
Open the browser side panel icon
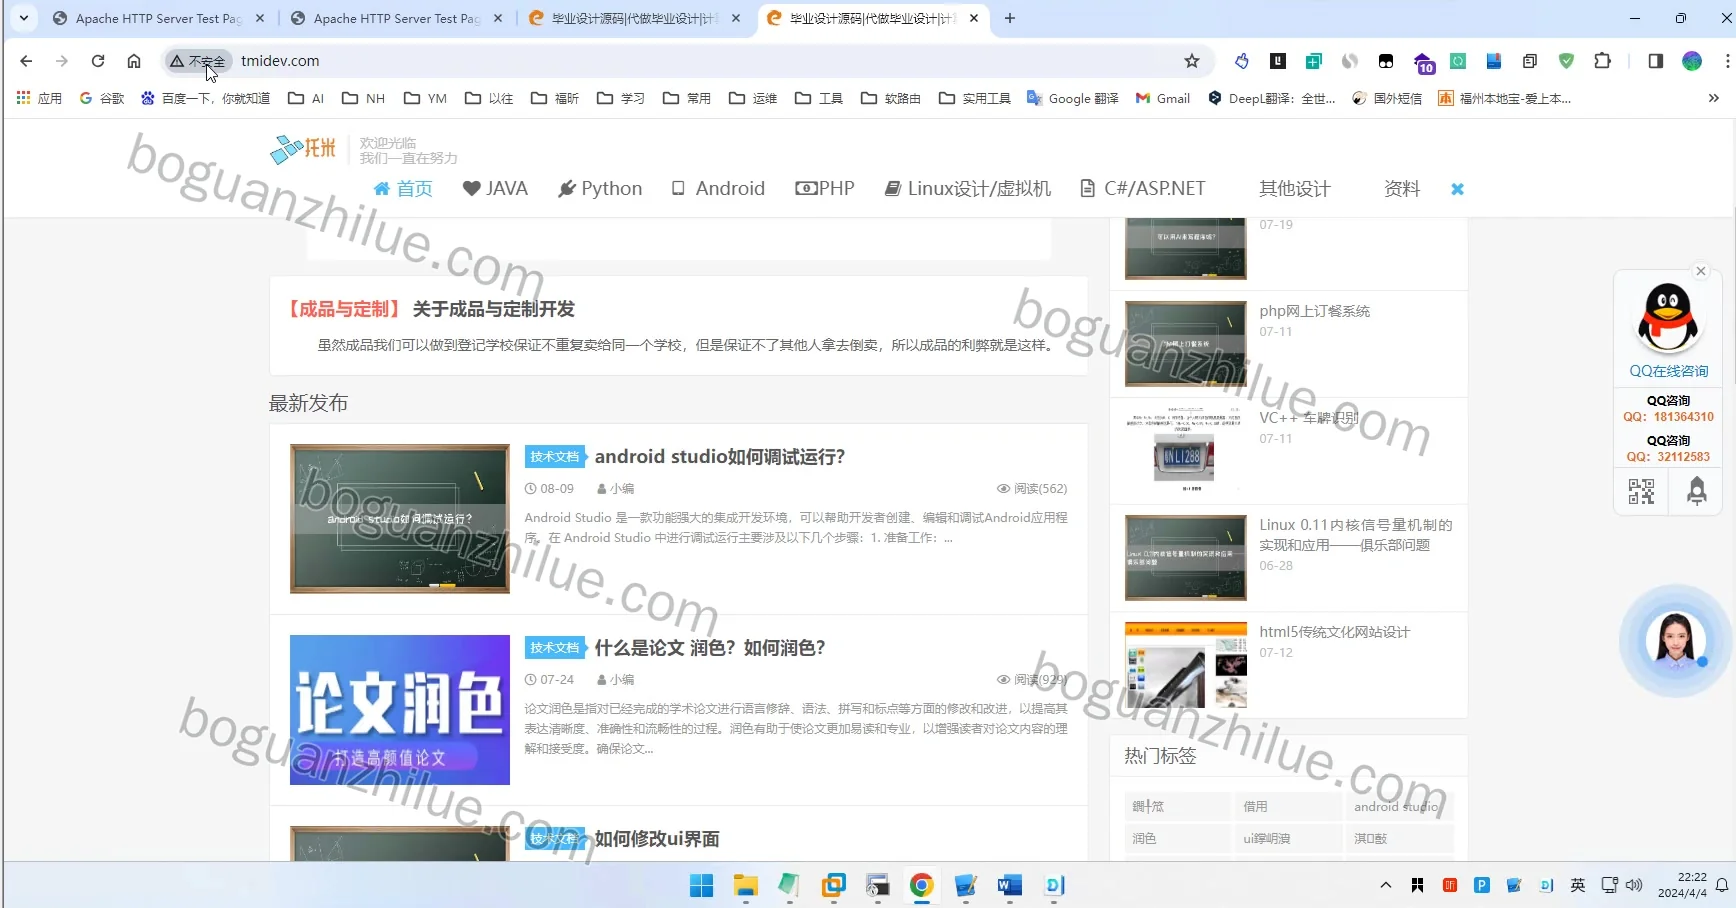pyautogui.click(x=1656, y=61)
